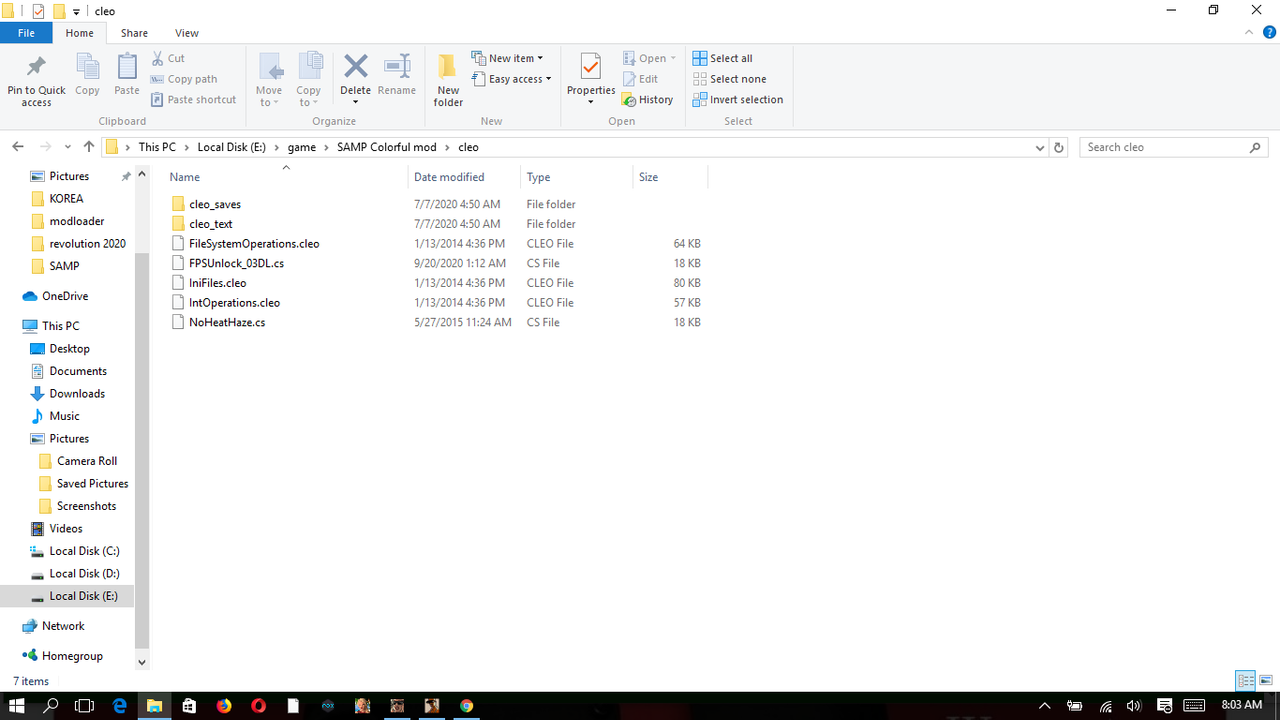Open KOREA in navigation pane
The image size is (1280, 720).
tap(66, 198)
